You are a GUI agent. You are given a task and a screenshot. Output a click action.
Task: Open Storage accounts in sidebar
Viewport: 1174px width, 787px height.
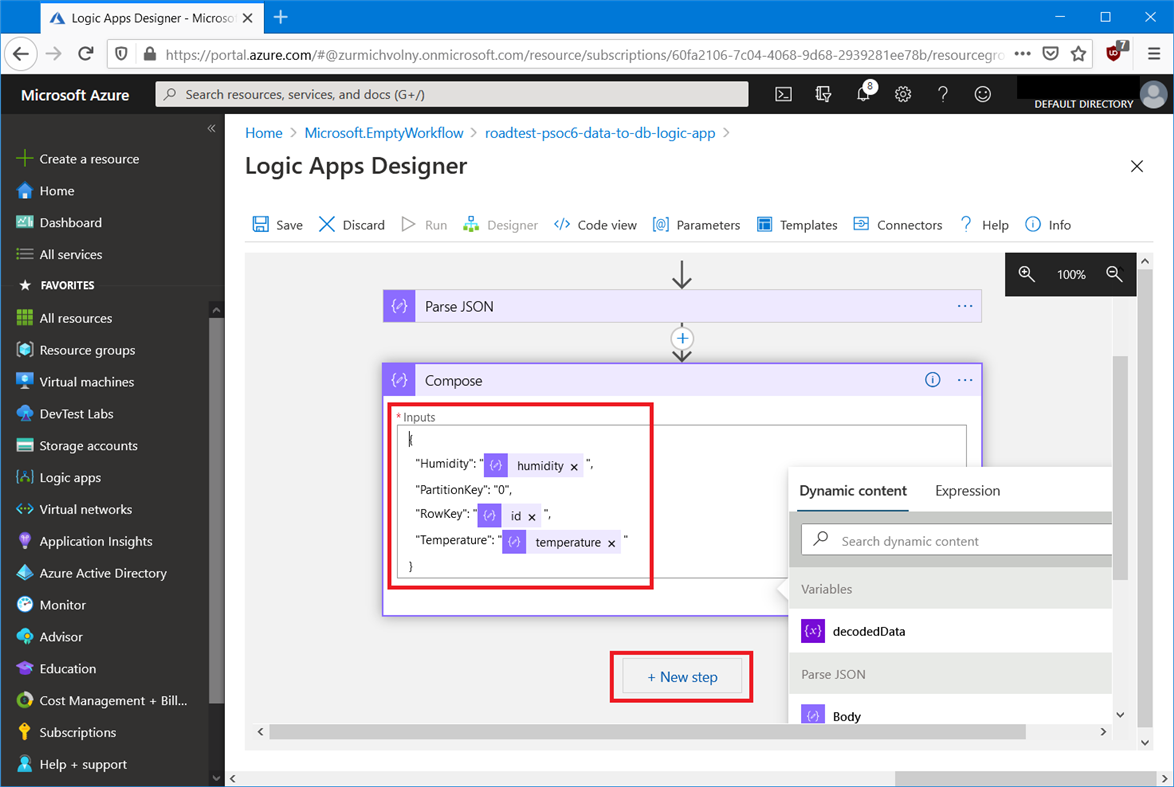click(88, 446)
